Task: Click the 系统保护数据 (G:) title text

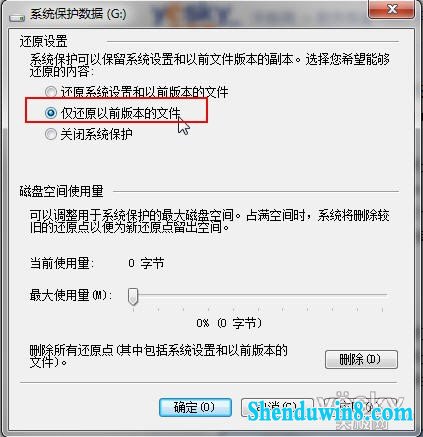Action: [x=78, y=14]
